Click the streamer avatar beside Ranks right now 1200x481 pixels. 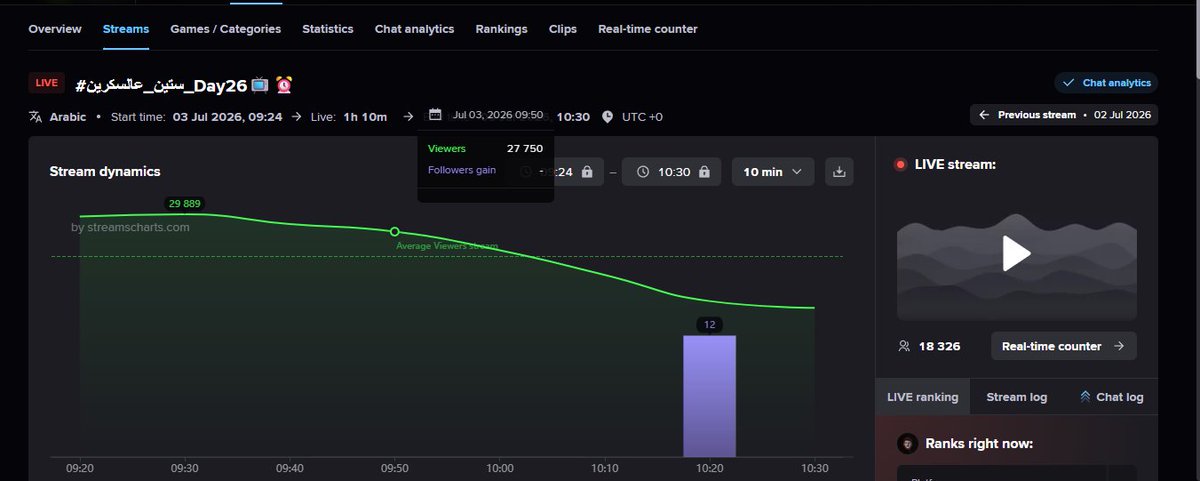click(907, 443)
